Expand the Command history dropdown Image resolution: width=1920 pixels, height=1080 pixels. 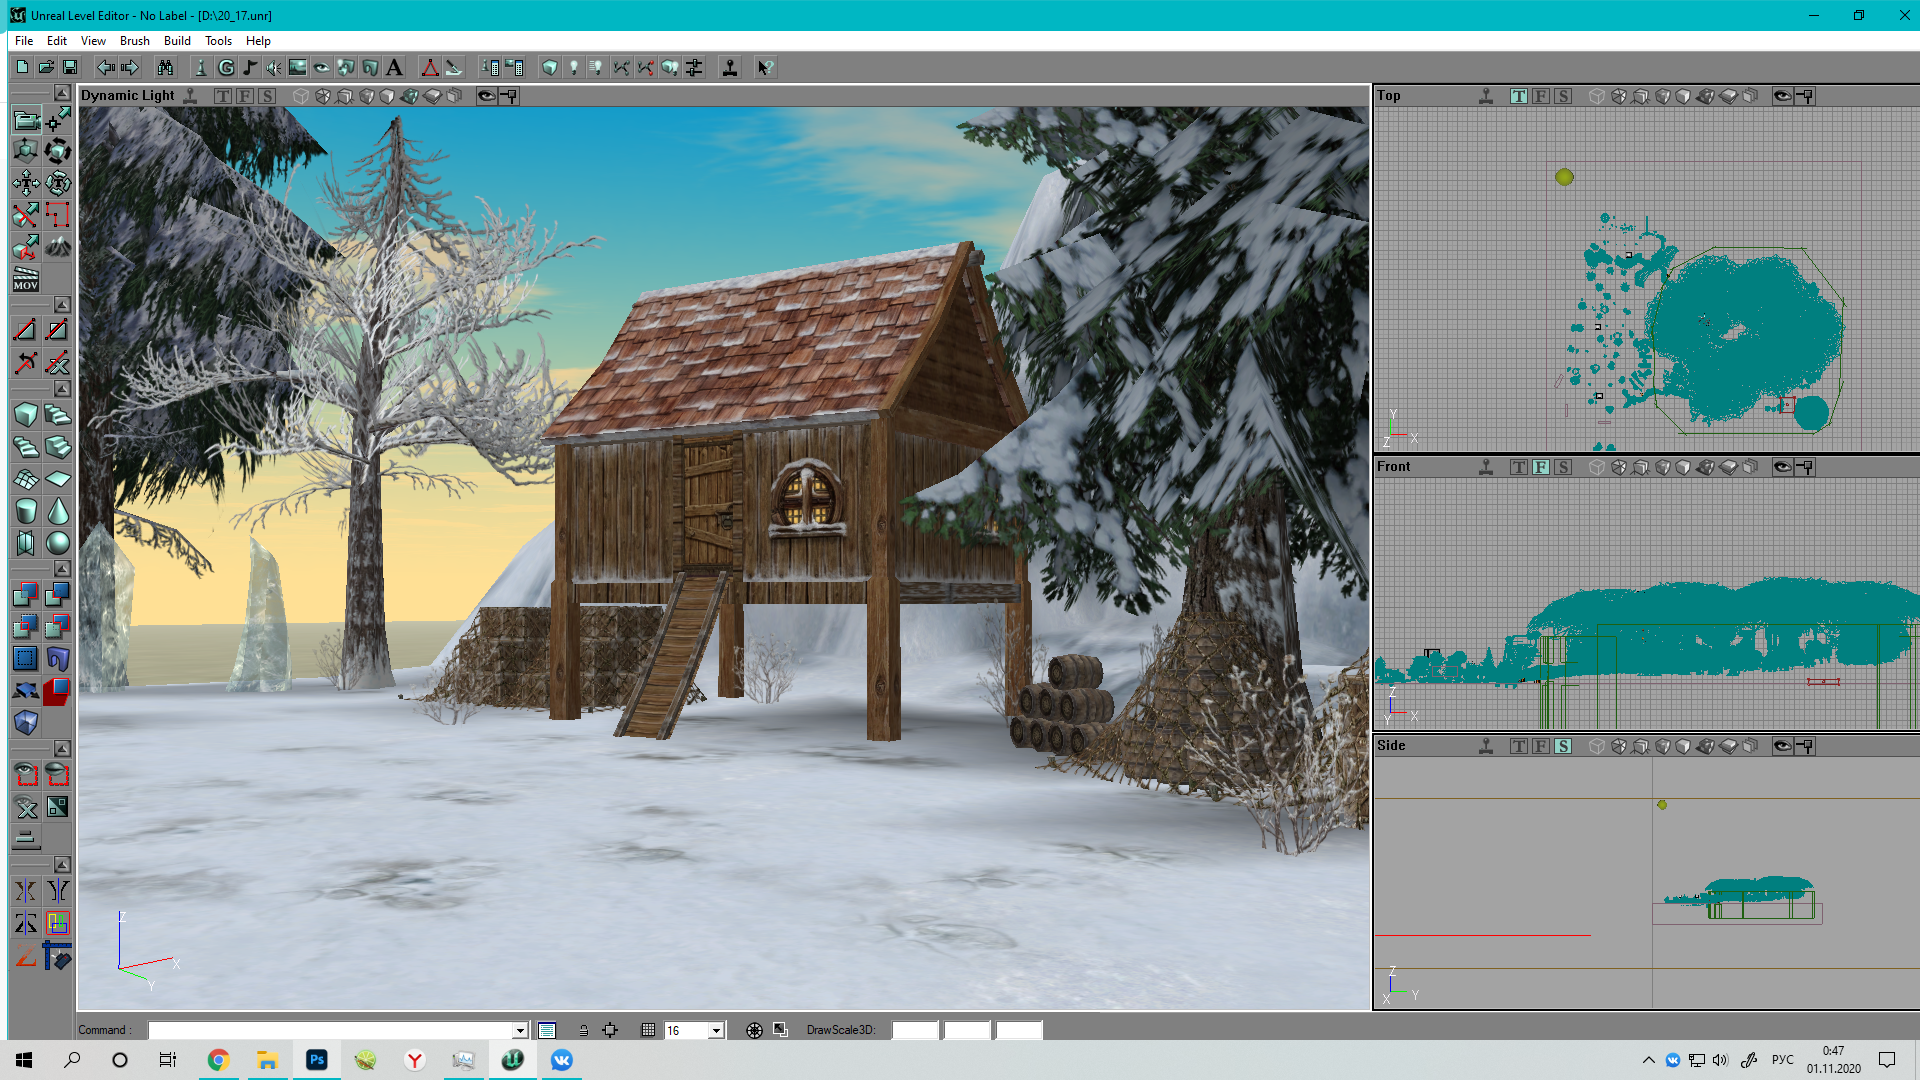520,1031
